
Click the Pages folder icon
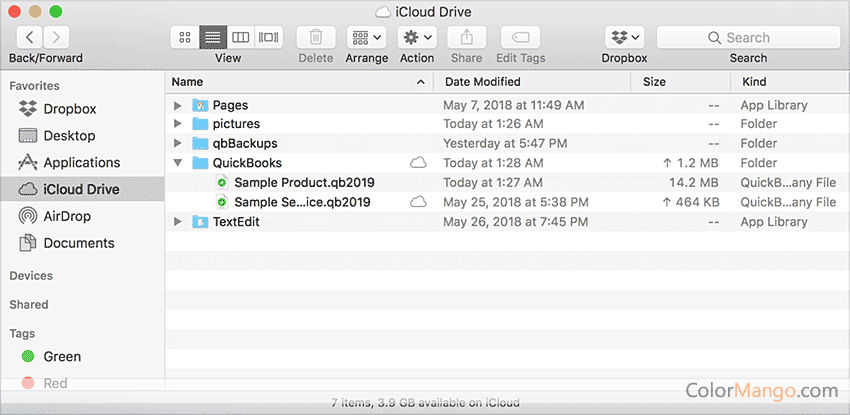coord(200,105)
